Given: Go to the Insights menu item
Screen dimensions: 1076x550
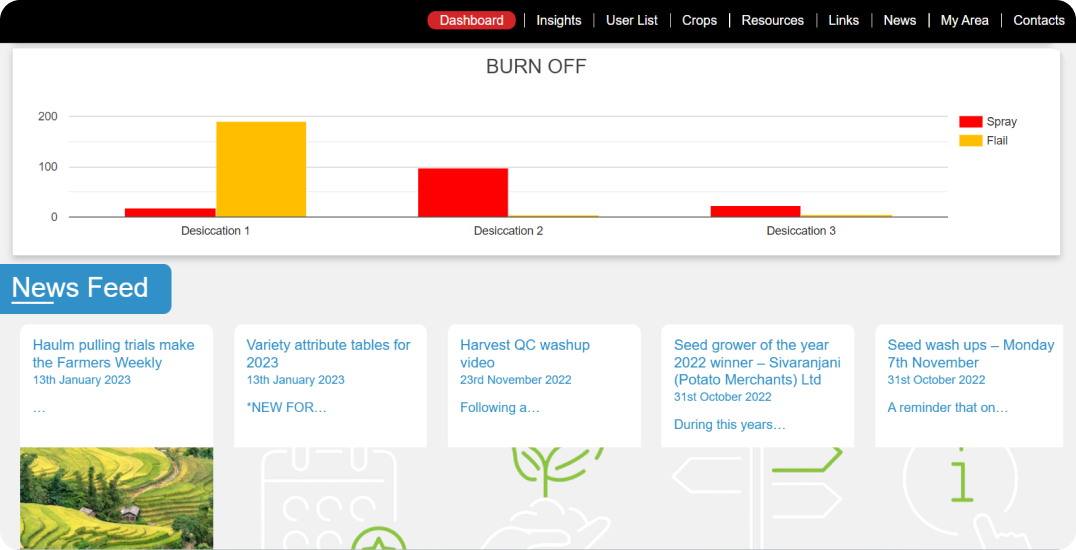Looking at the screenshot, I should coord(558,20).
